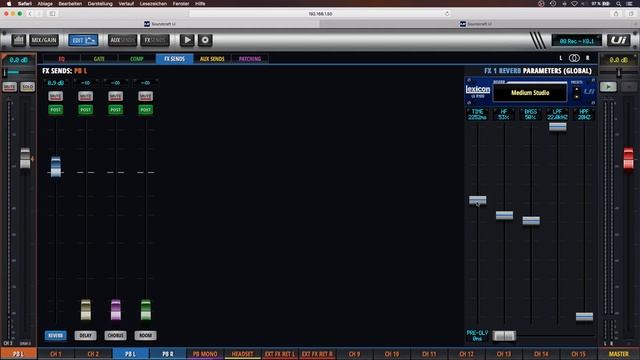This screenshot has height=360, width=640.
Task: Open the PATCHING tab
Action: coord(250,59)
